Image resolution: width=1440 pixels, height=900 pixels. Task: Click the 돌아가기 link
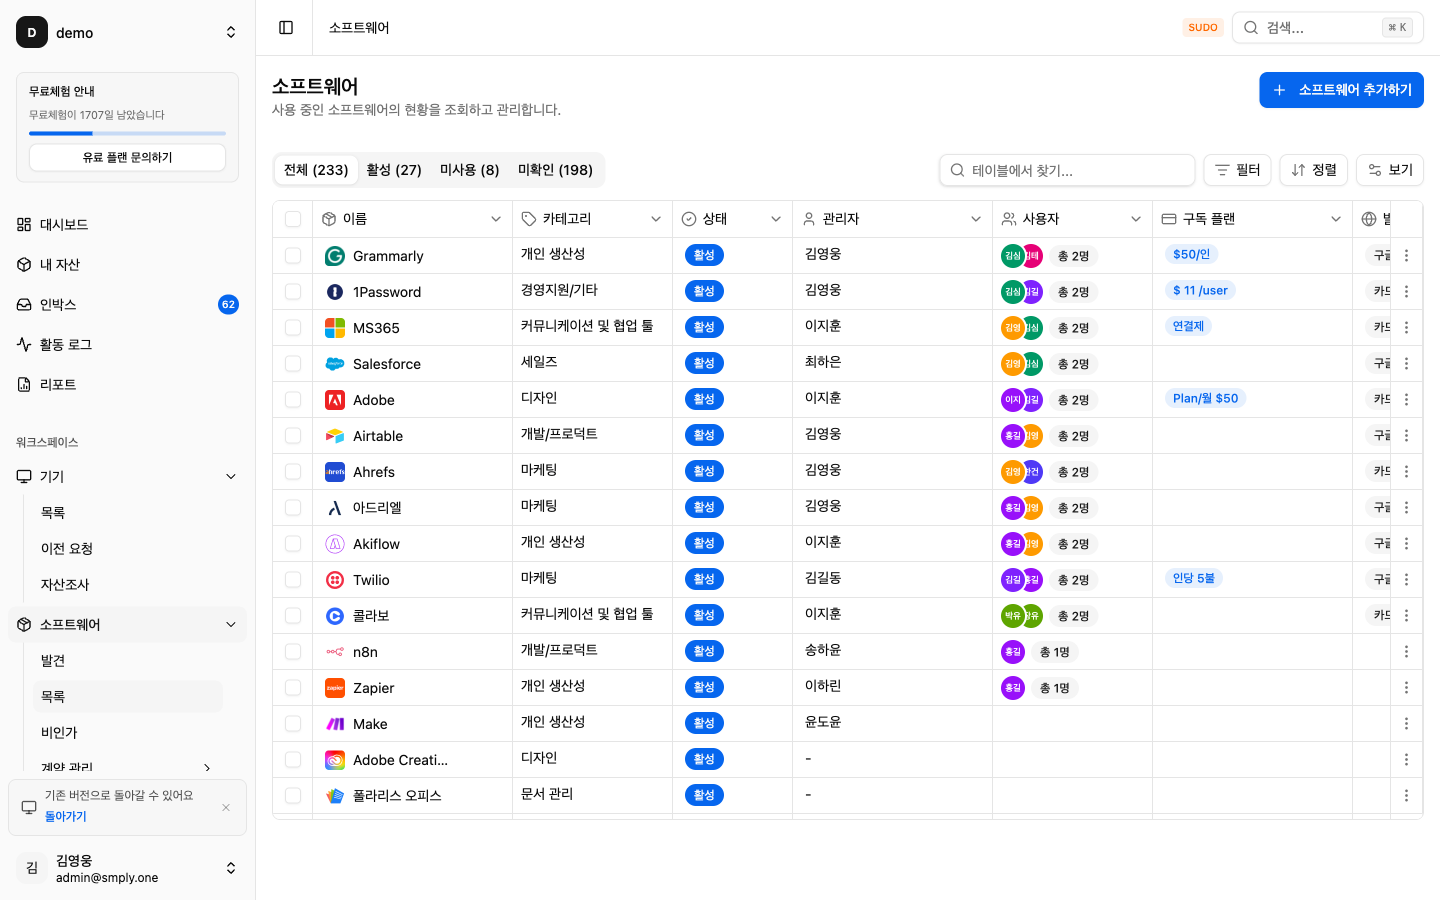66,816
